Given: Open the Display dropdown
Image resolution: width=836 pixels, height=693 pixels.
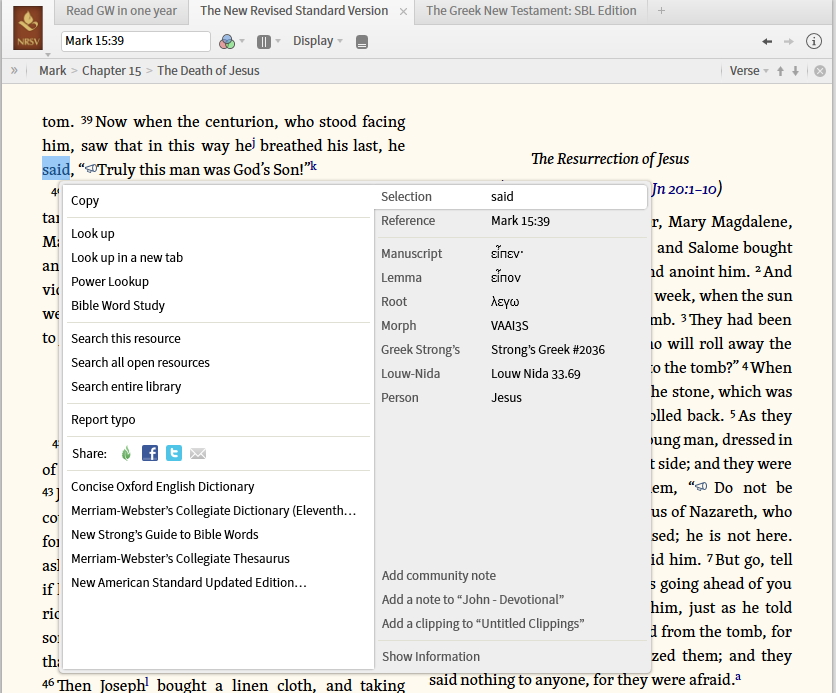Looking at the screenshot, I should (317, 41).
